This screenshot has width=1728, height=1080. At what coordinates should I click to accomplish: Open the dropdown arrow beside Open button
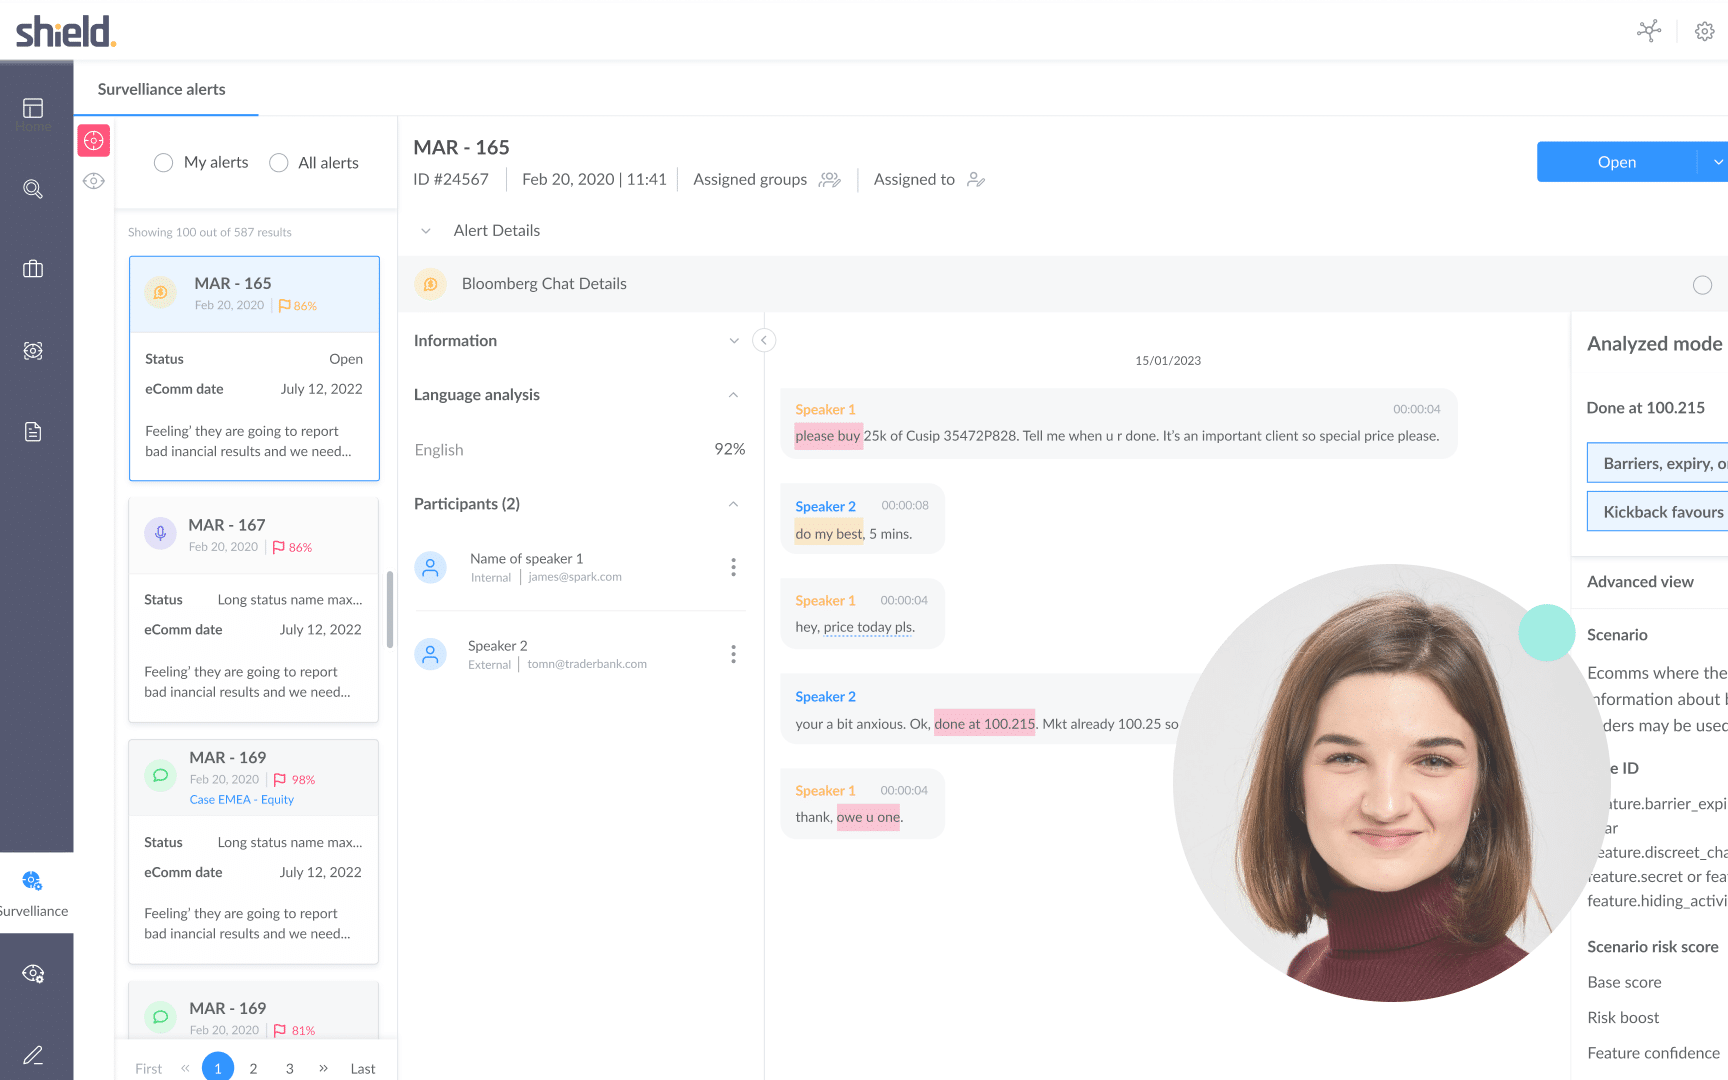[x=1717, y=162]
